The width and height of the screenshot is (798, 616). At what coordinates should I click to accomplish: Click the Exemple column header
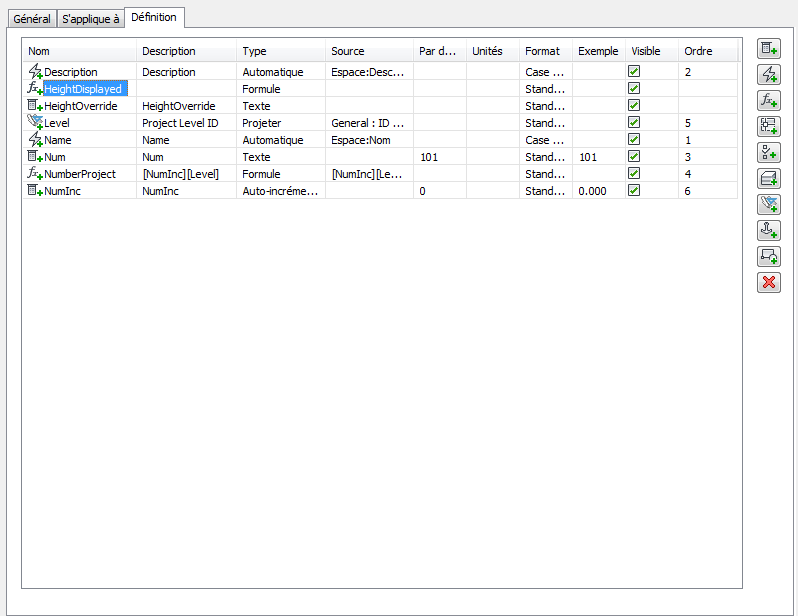(599, 51)
